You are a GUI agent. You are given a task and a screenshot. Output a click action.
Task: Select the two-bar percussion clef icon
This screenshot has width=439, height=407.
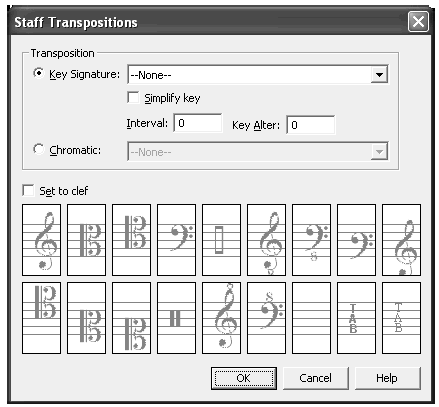[176, 318]
